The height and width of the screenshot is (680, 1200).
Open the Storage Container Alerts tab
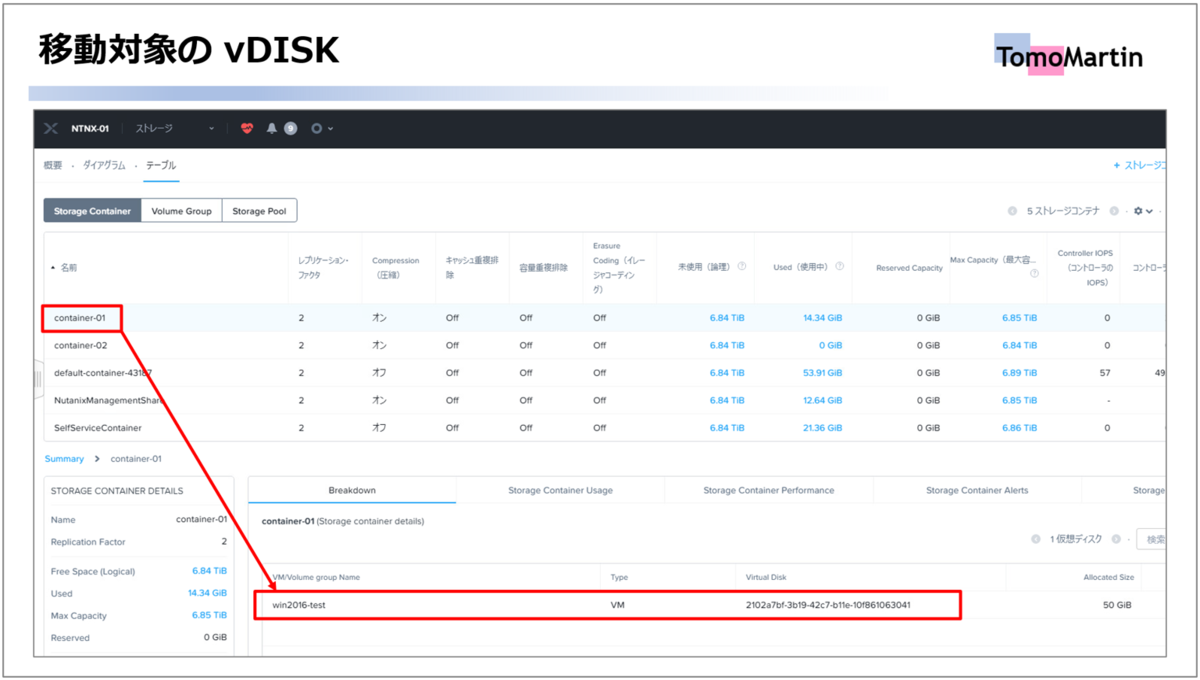pos(977,490)
